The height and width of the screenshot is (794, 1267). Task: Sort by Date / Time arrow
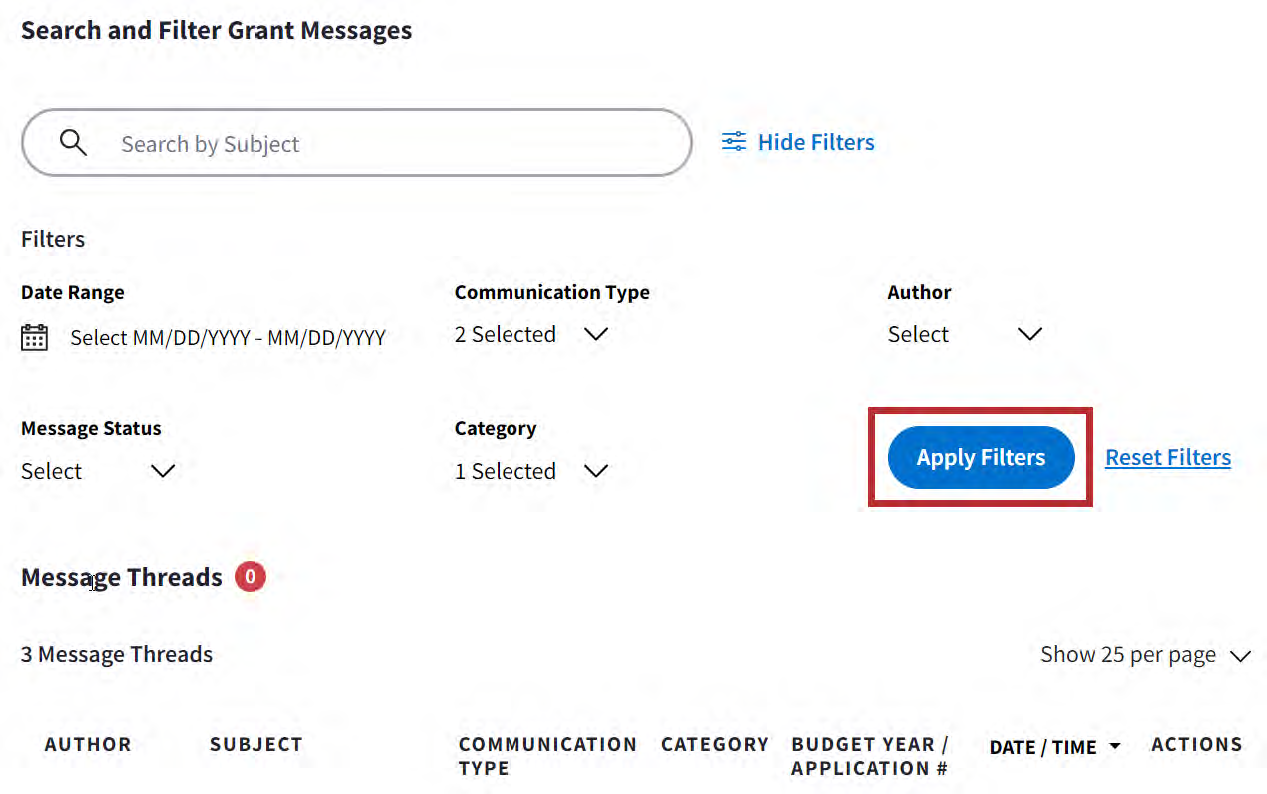pyautogui.click(x=1114, y=747)
